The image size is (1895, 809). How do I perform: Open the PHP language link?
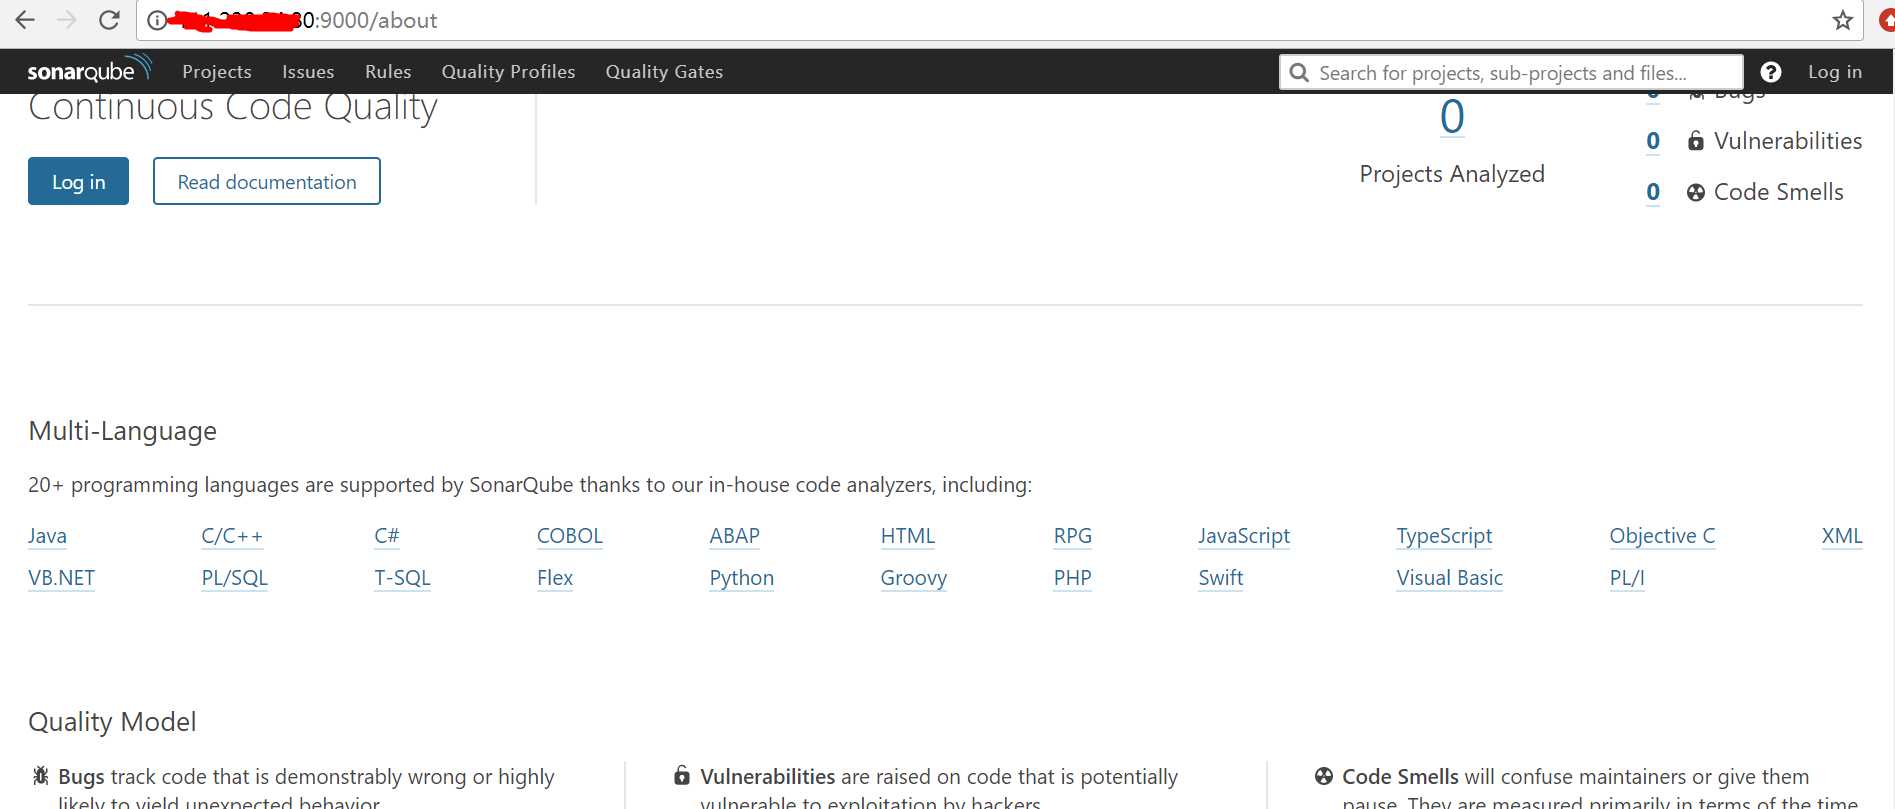(1072, 578)
